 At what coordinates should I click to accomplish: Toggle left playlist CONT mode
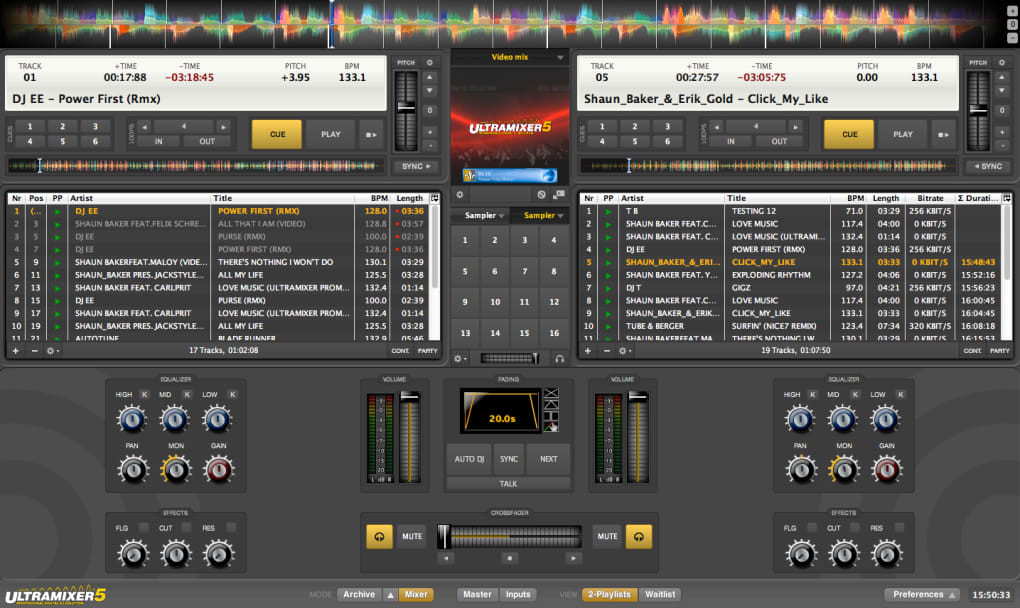(x=400, y=351)
